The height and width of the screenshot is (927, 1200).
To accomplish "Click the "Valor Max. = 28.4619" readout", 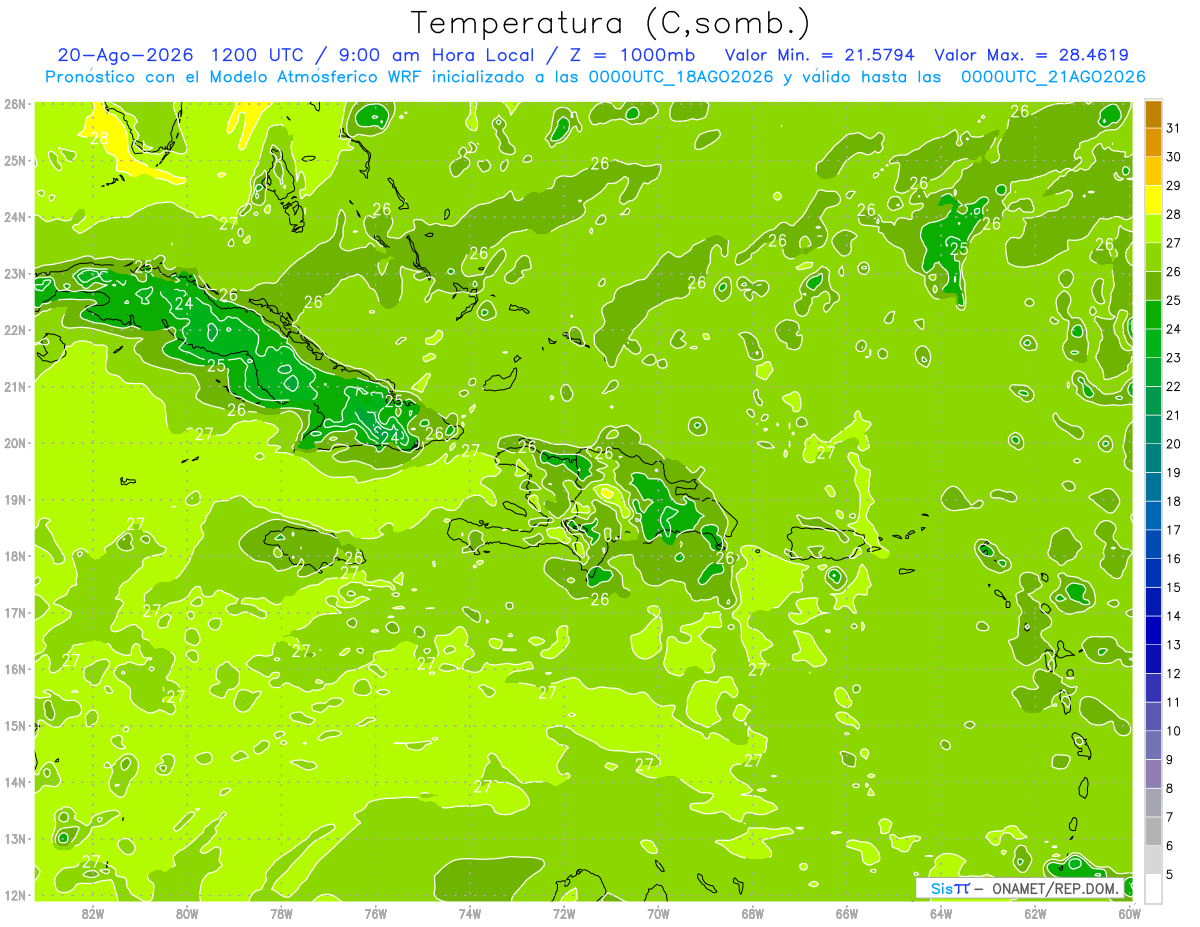I will 1031,56.
